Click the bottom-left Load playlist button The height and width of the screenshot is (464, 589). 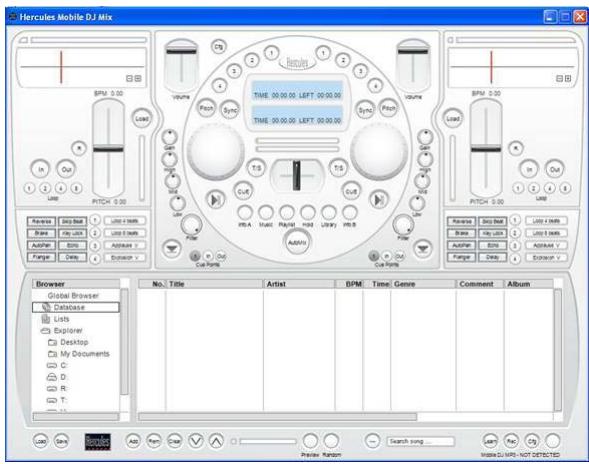click(40, 441)
